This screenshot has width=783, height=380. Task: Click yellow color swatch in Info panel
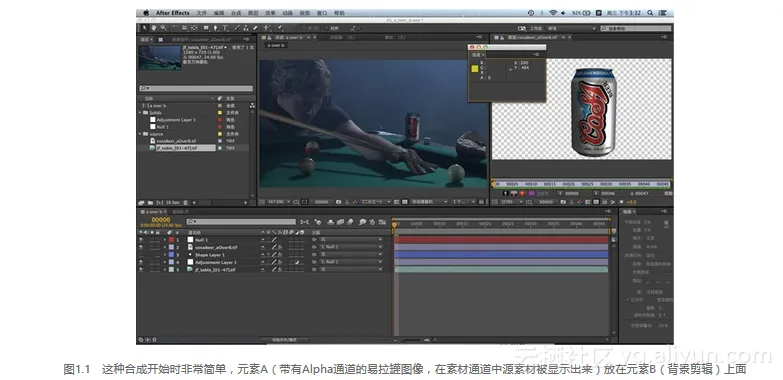474,68
